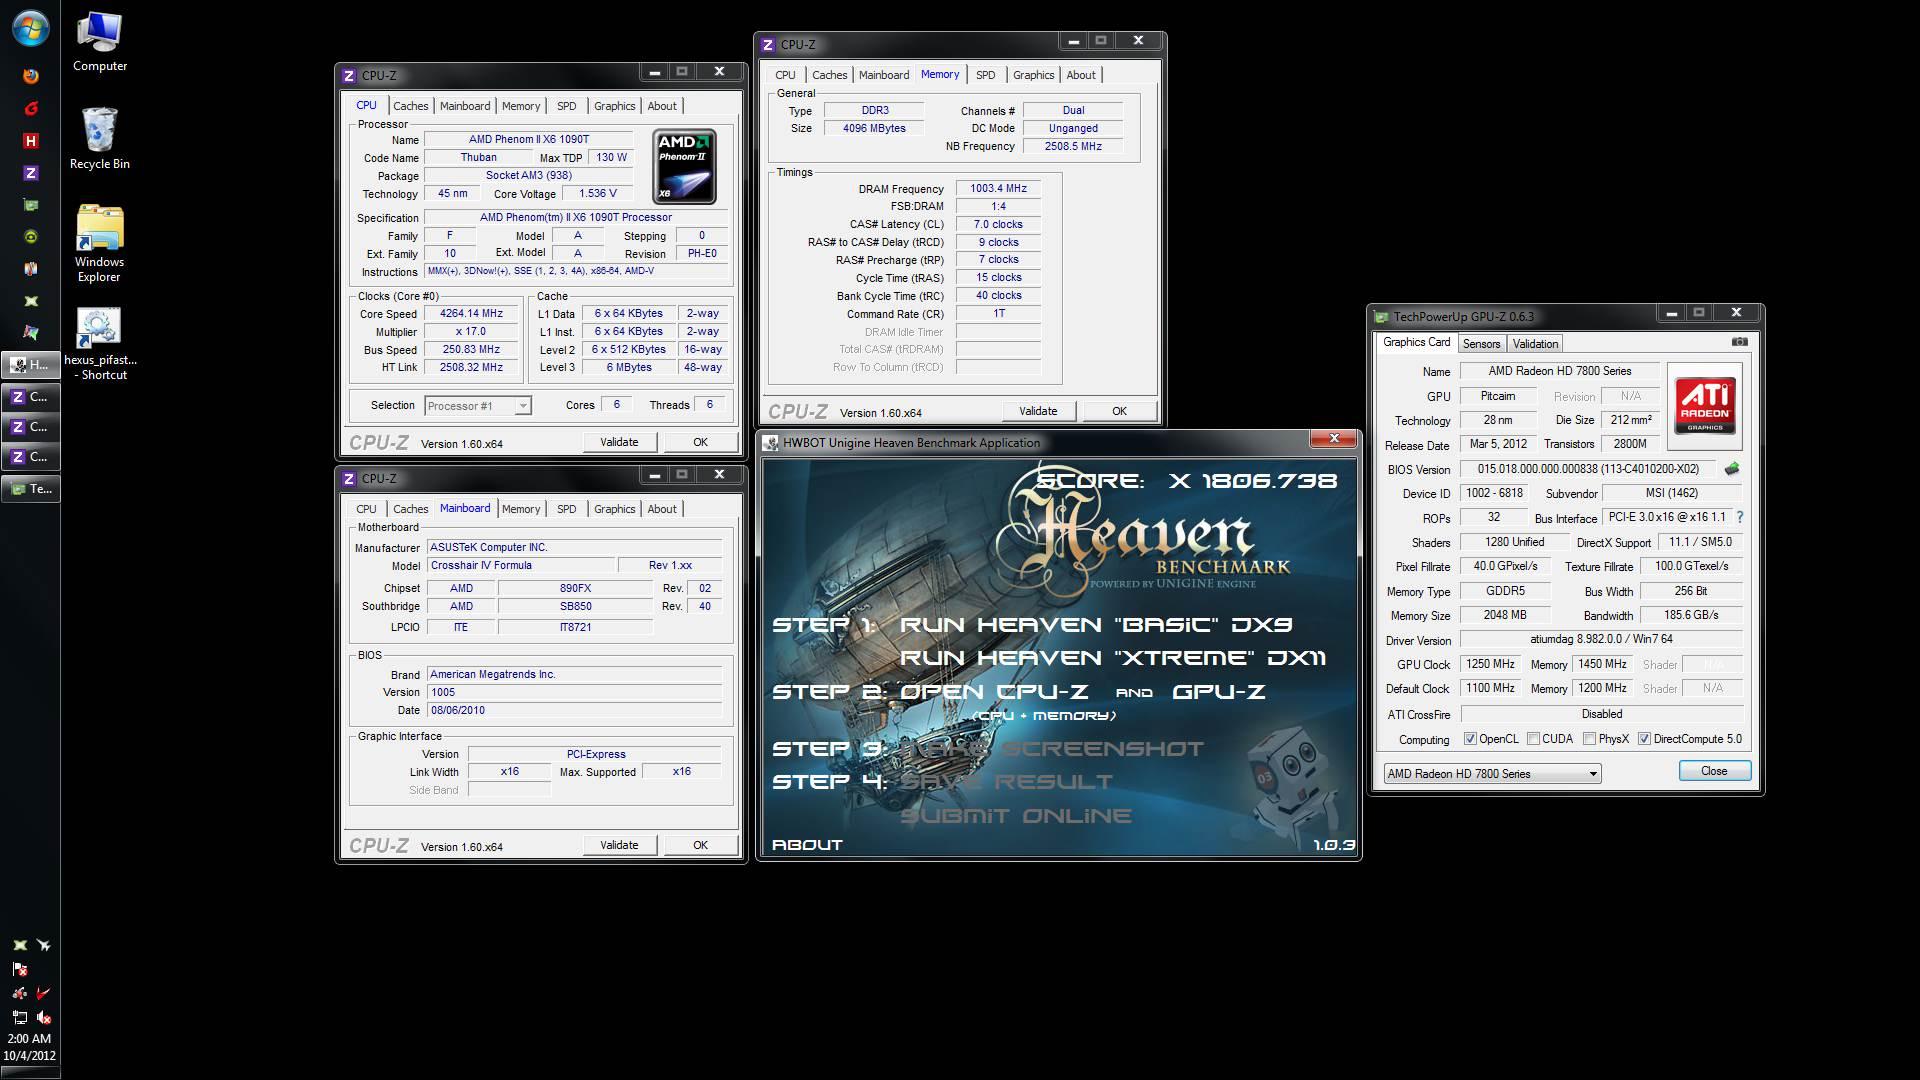Click the GPU-Z Close button
This screenshot has height=1080, width=1920.
click(x=1714, y=771)
